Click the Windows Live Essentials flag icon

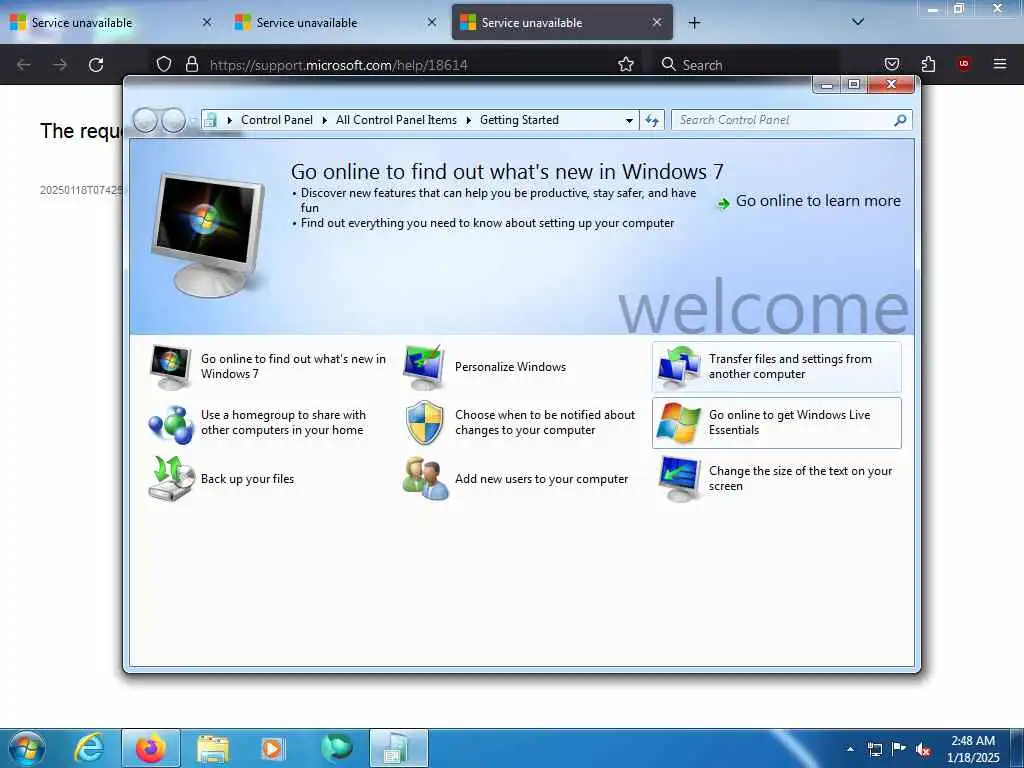coord(679,423)
